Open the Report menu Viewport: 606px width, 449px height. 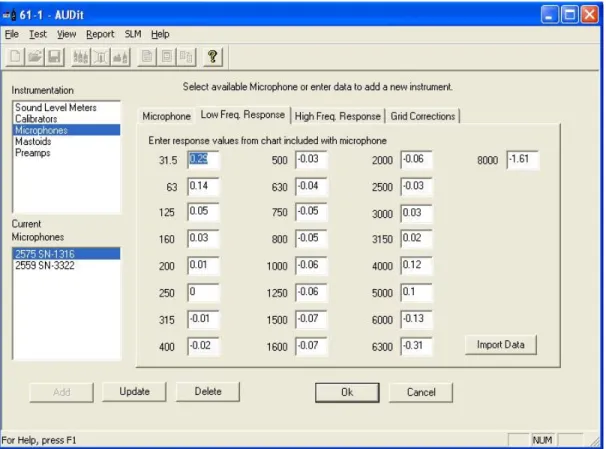[100, 34]
